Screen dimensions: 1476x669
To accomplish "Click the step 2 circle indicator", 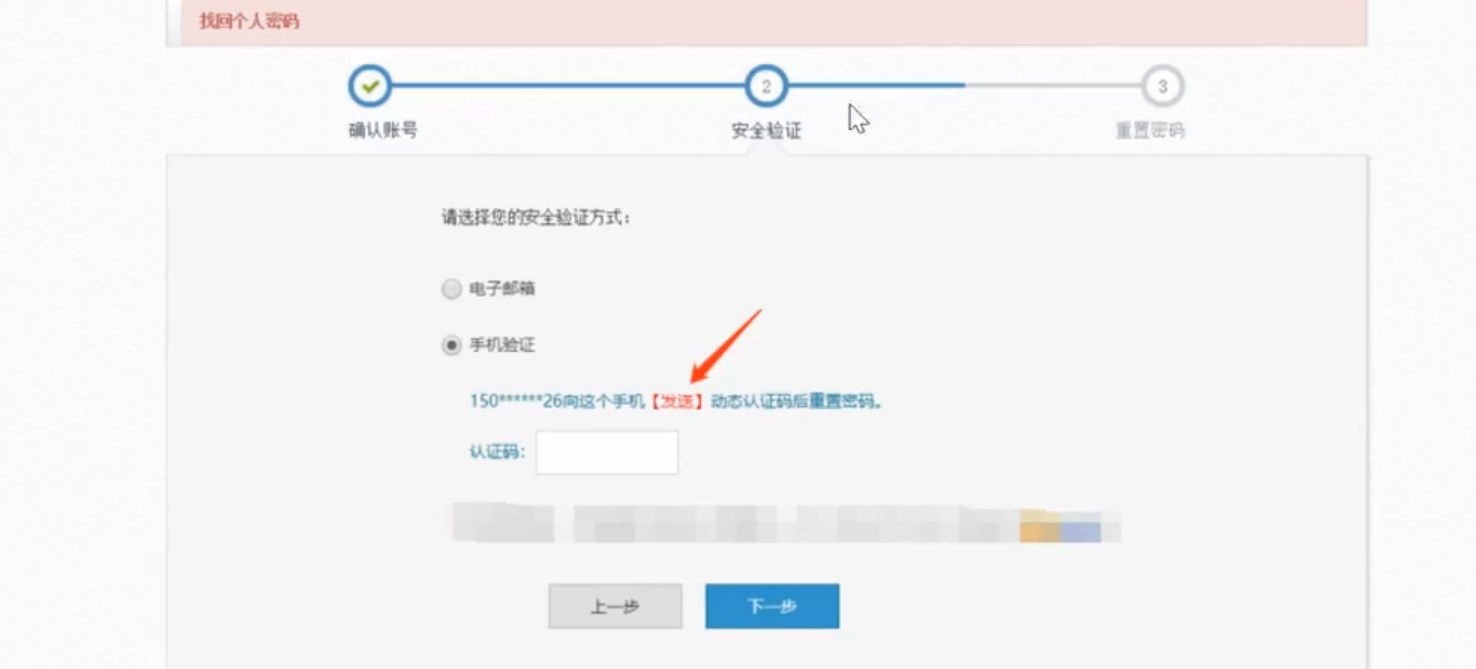I will pos(766,87).
